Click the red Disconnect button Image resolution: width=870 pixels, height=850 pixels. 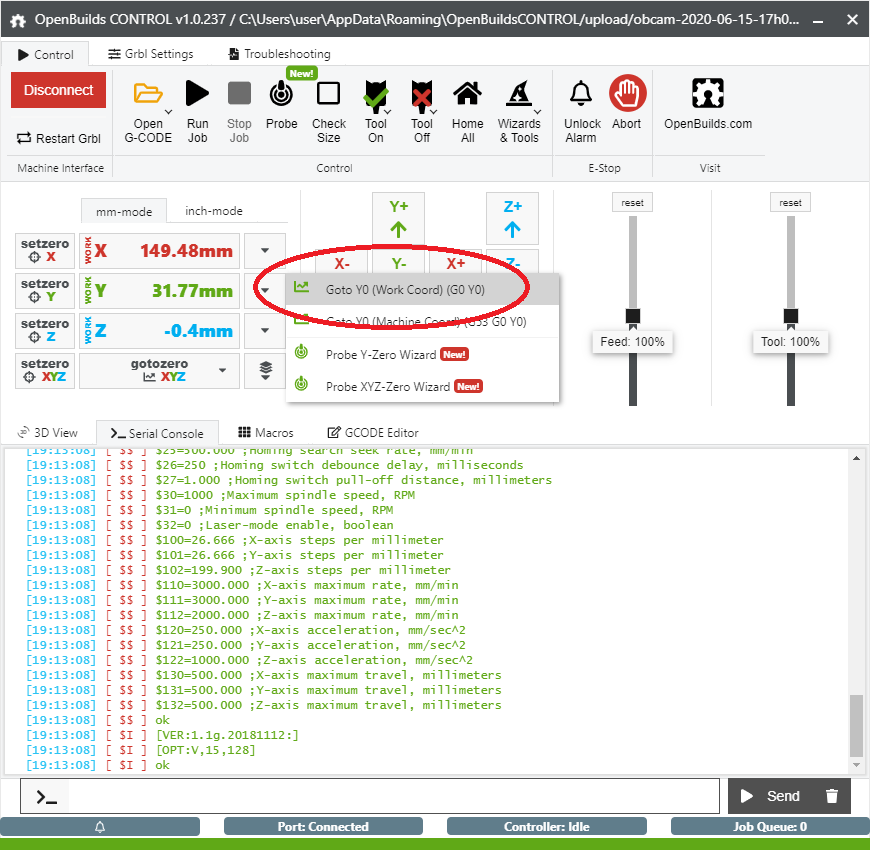[x=58, y=90]
